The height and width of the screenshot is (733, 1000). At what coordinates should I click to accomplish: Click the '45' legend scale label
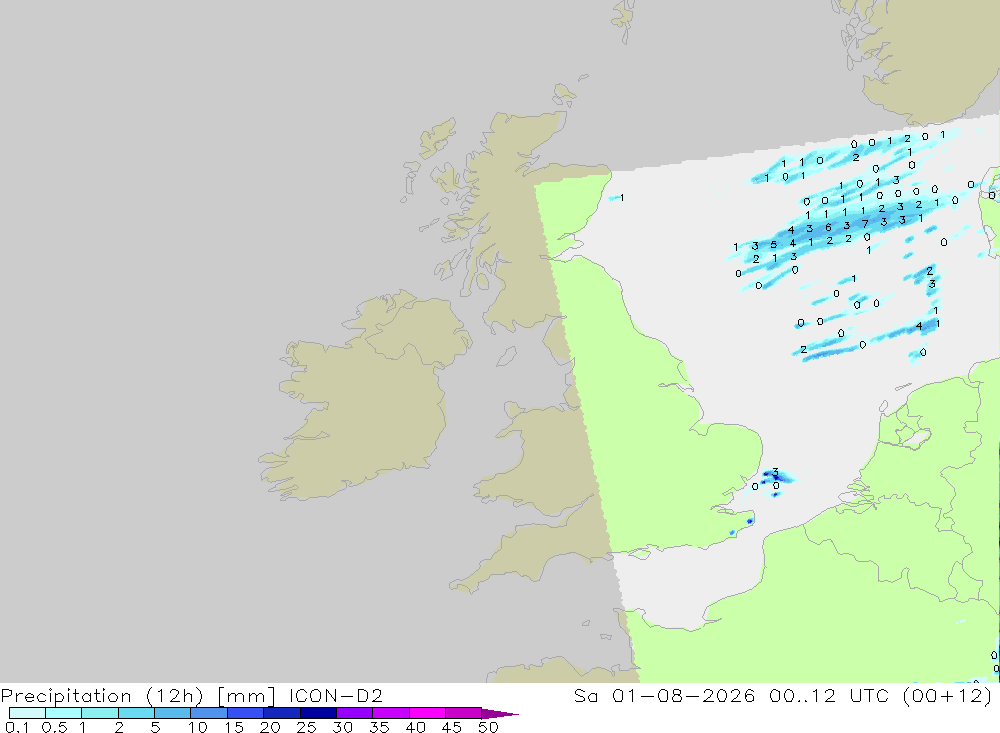[452, 727]
